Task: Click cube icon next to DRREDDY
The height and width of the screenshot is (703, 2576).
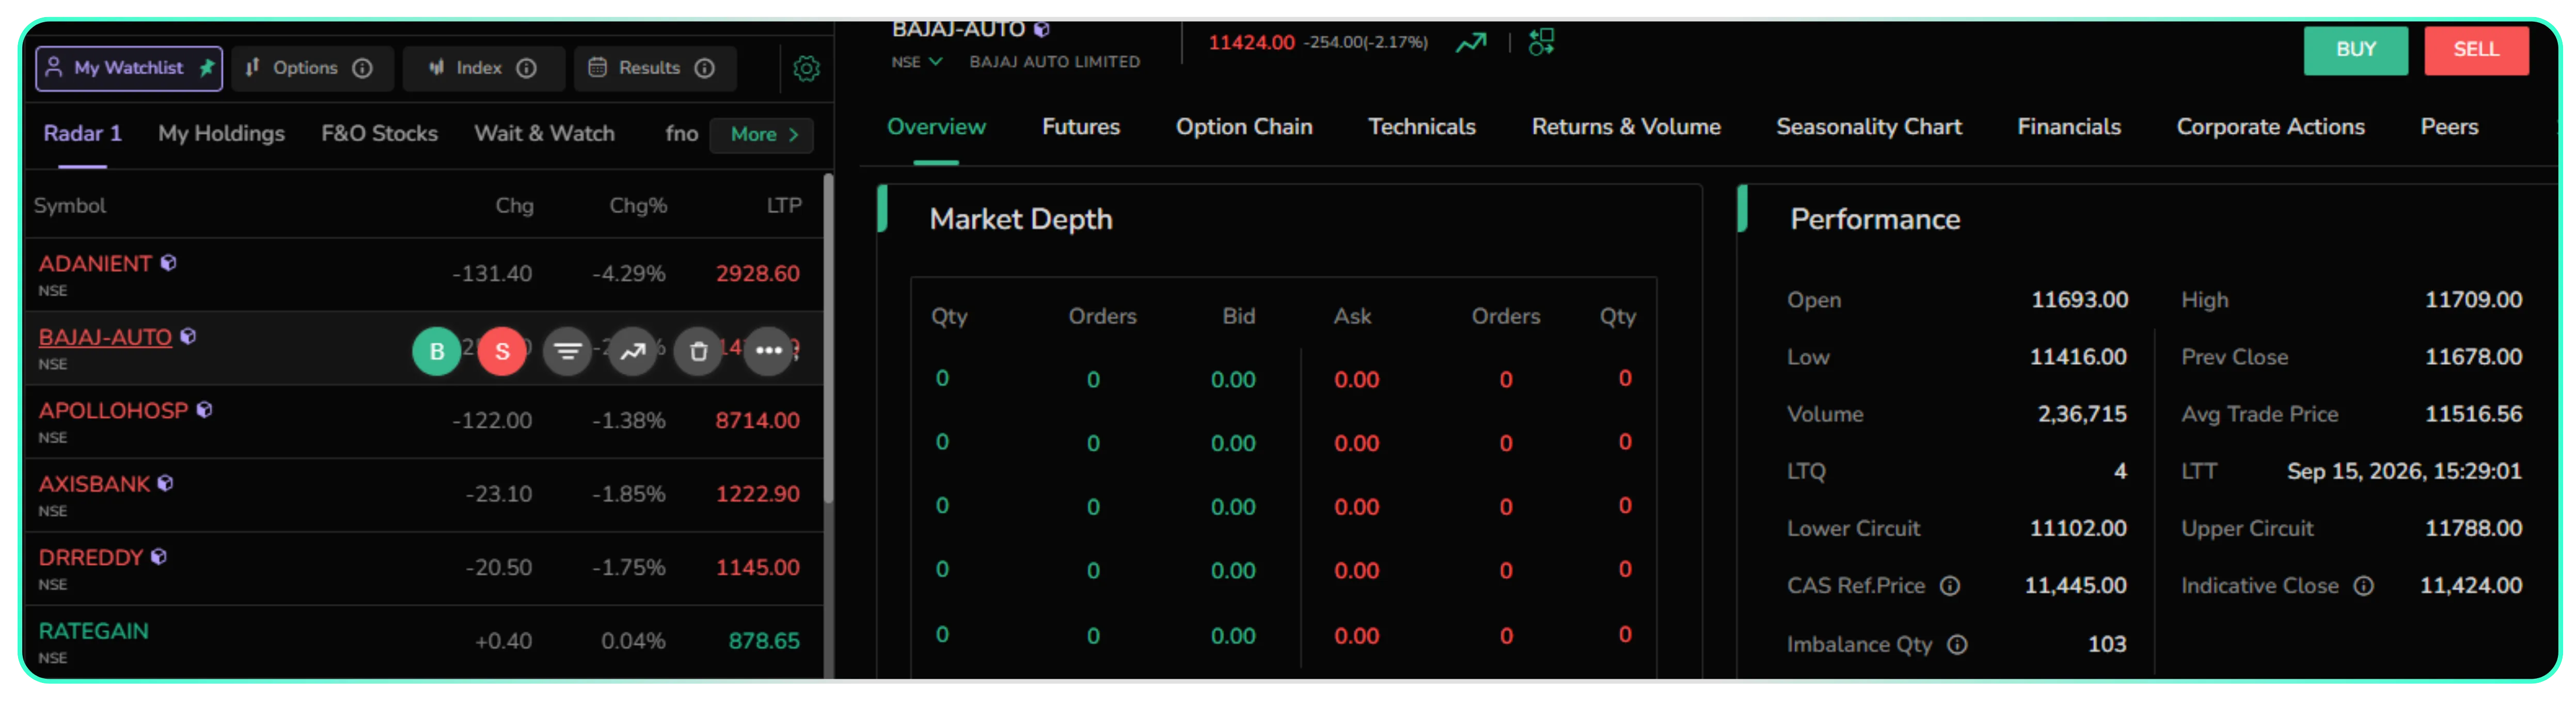Action: [158, 557]
